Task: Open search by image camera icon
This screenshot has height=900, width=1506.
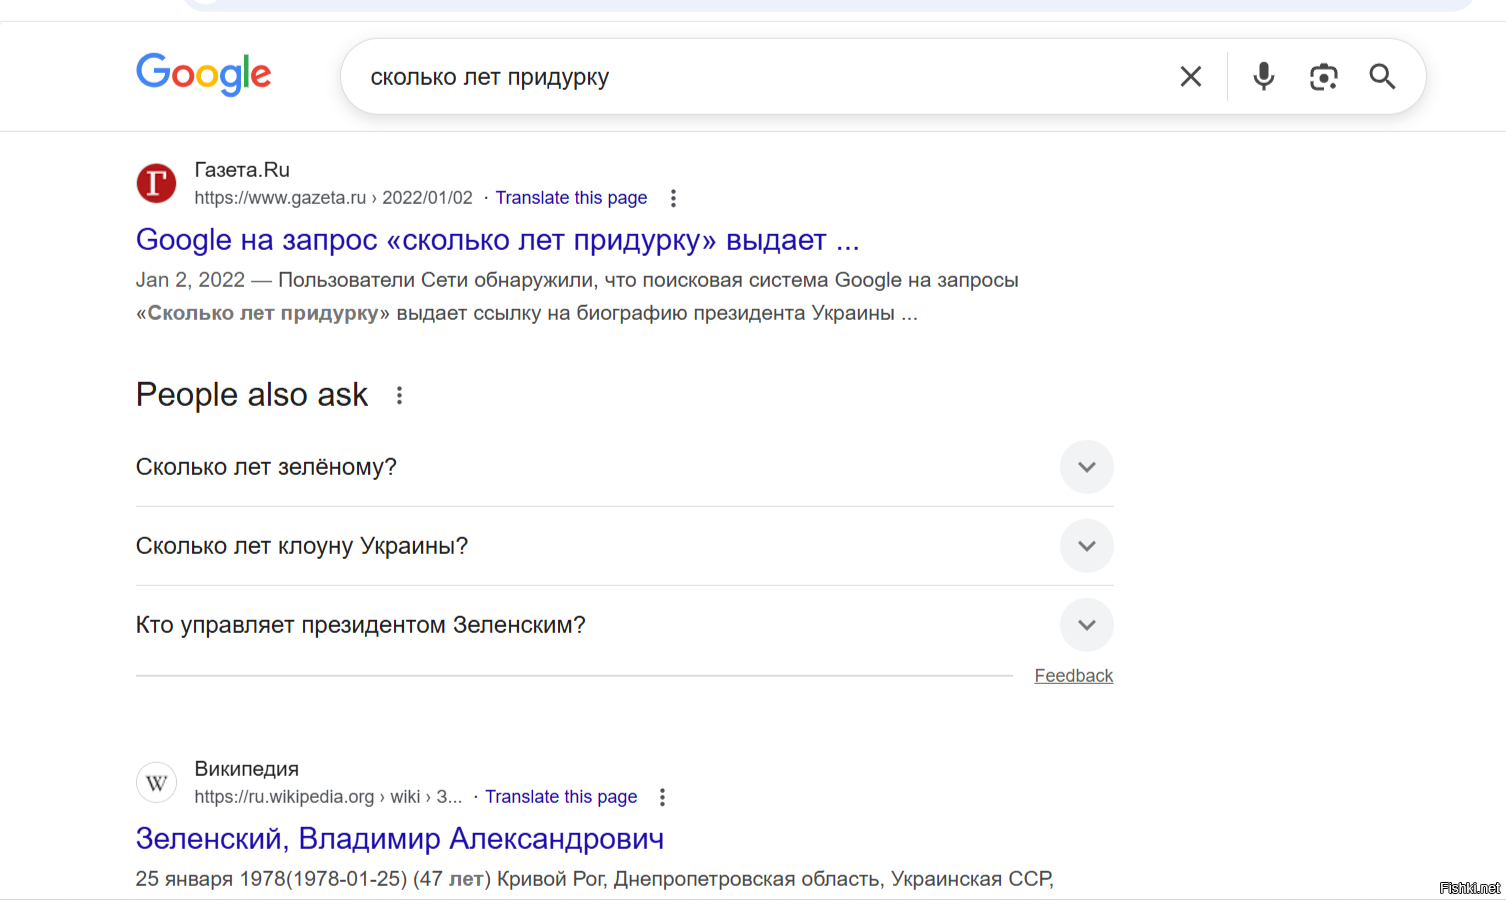Action: [x=1323, y=77]
